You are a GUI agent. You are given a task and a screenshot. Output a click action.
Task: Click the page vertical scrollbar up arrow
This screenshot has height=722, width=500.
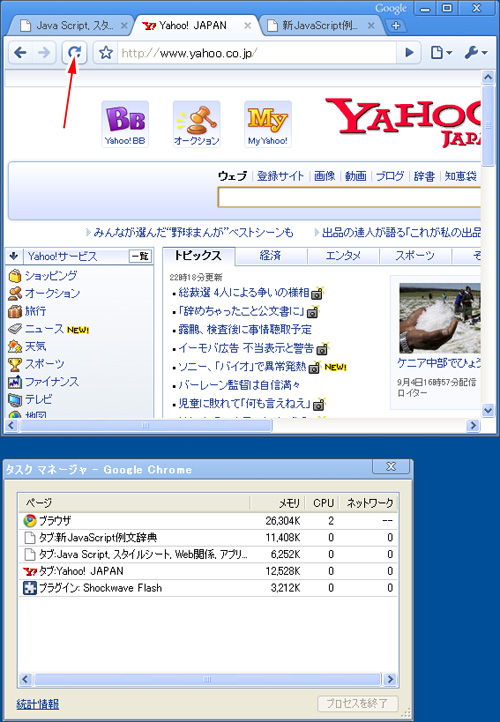(x=488, y=77)
